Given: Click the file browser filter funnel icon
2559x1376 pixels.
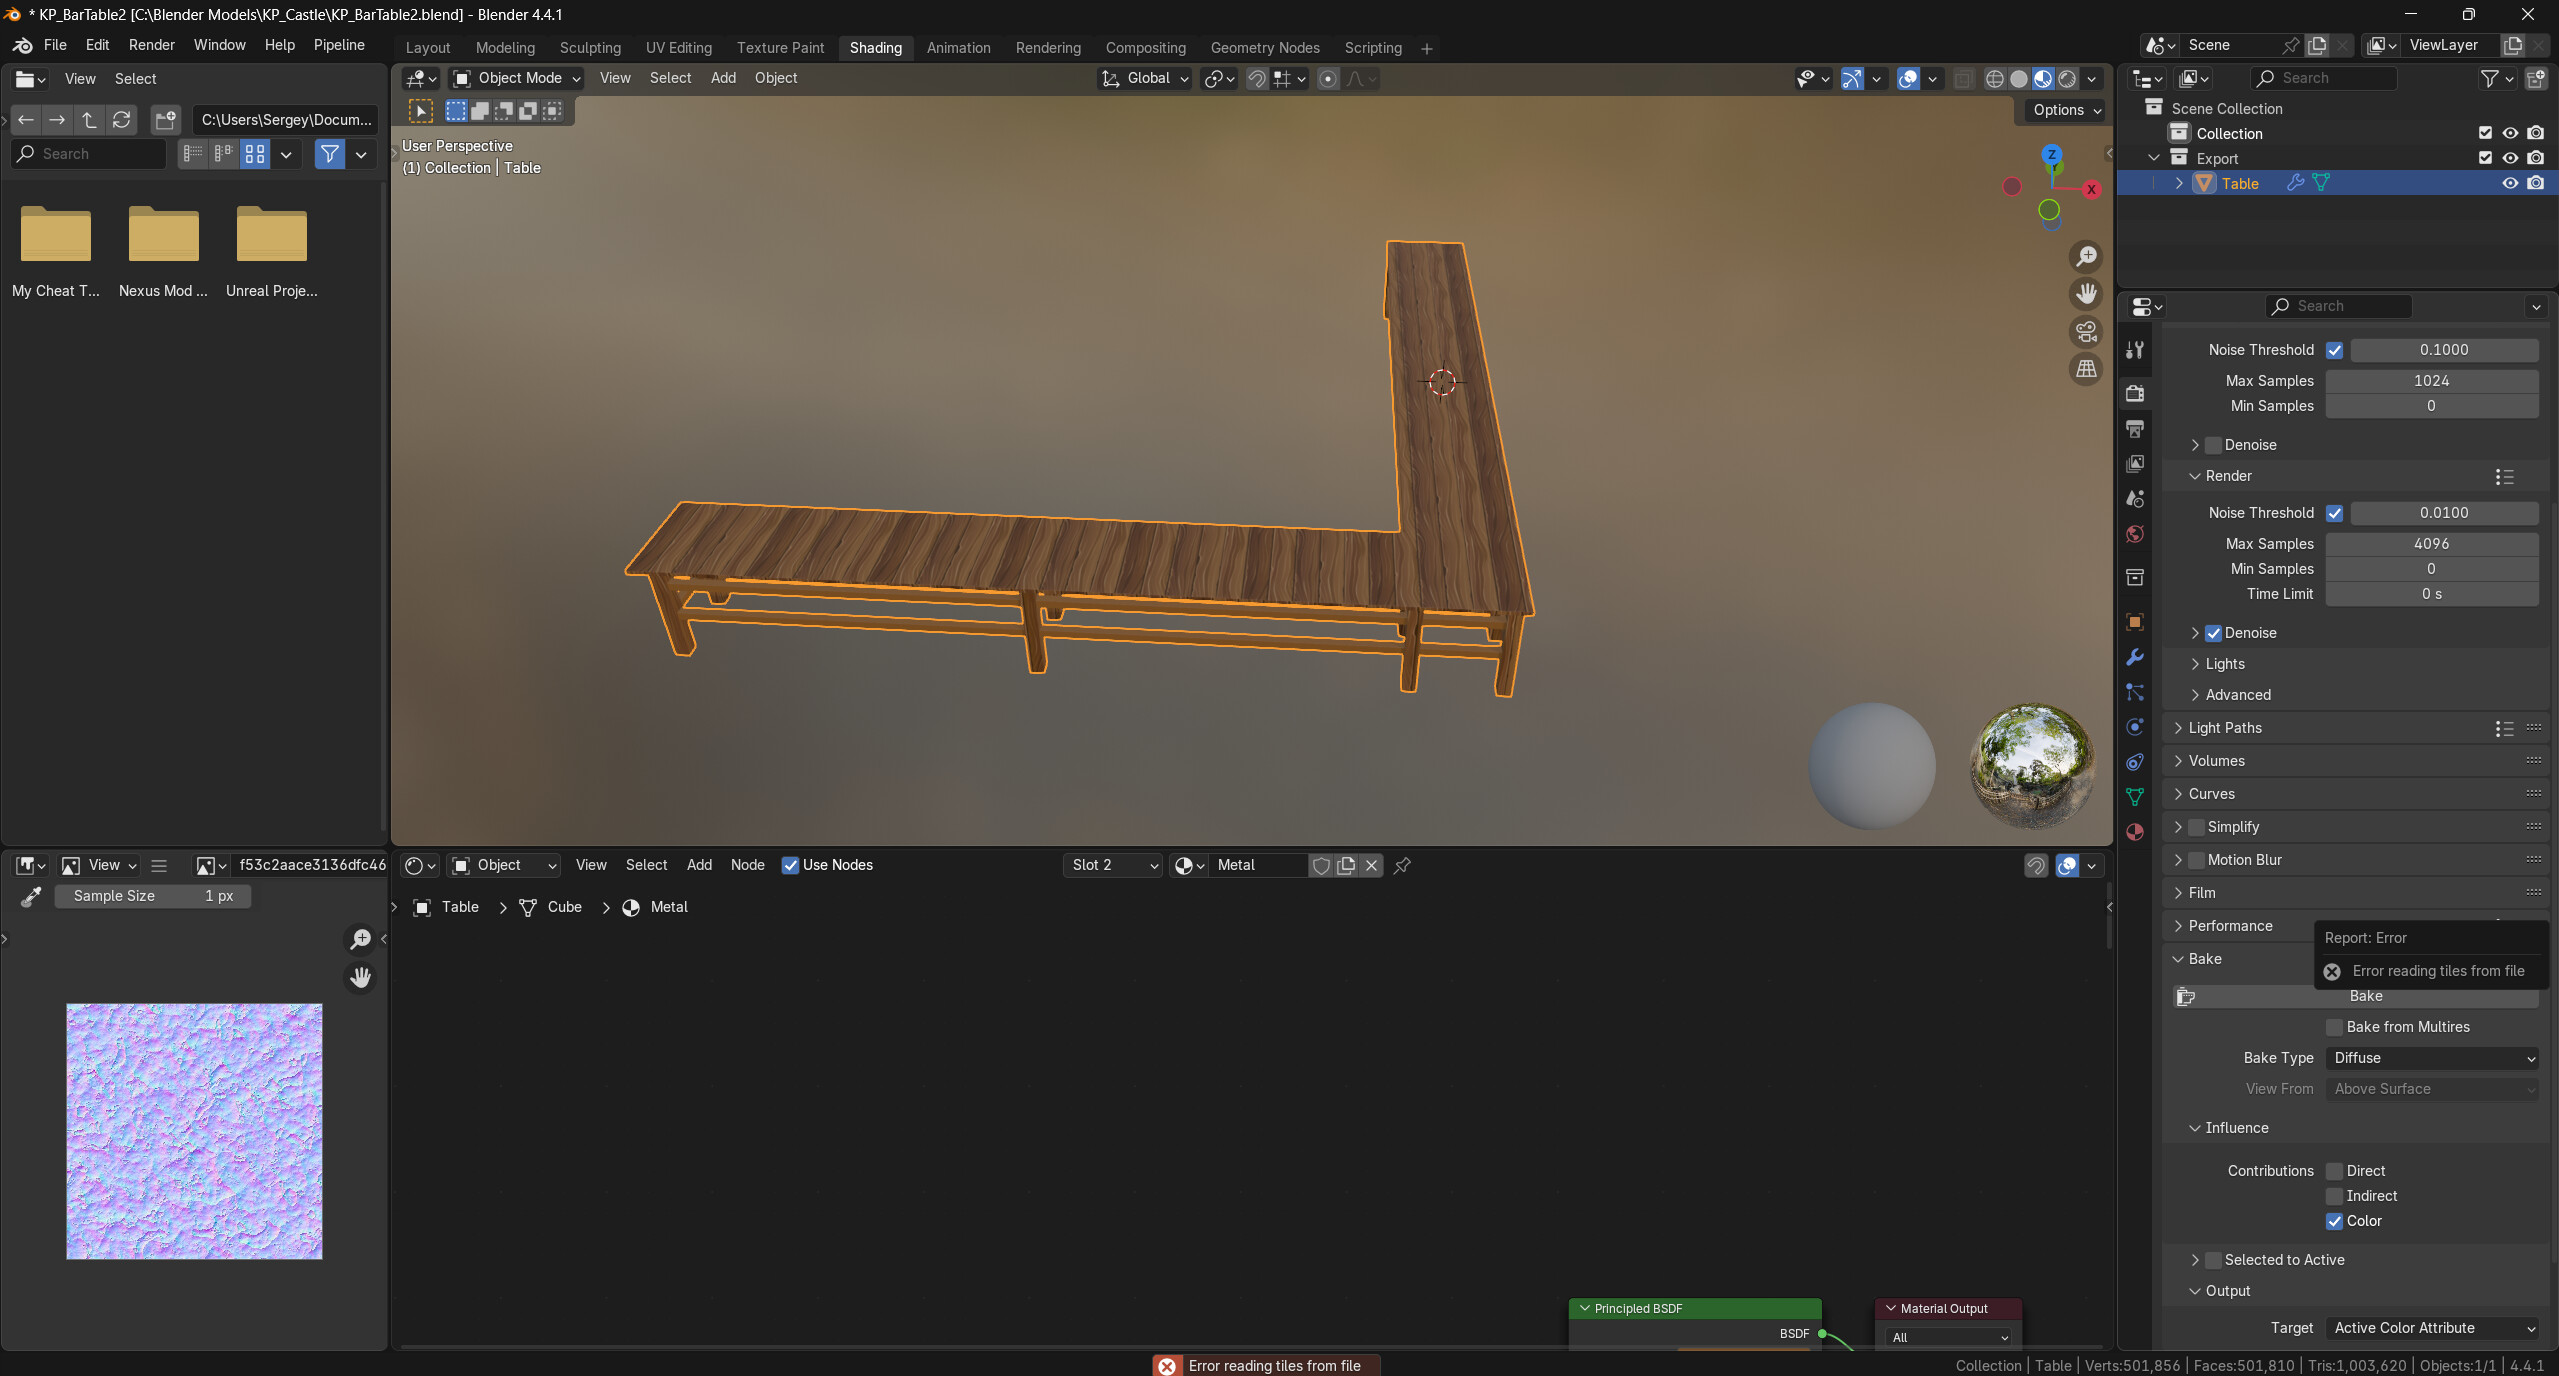Looking at the screenshot, I should pyautogui.click(x=330, y=154).
